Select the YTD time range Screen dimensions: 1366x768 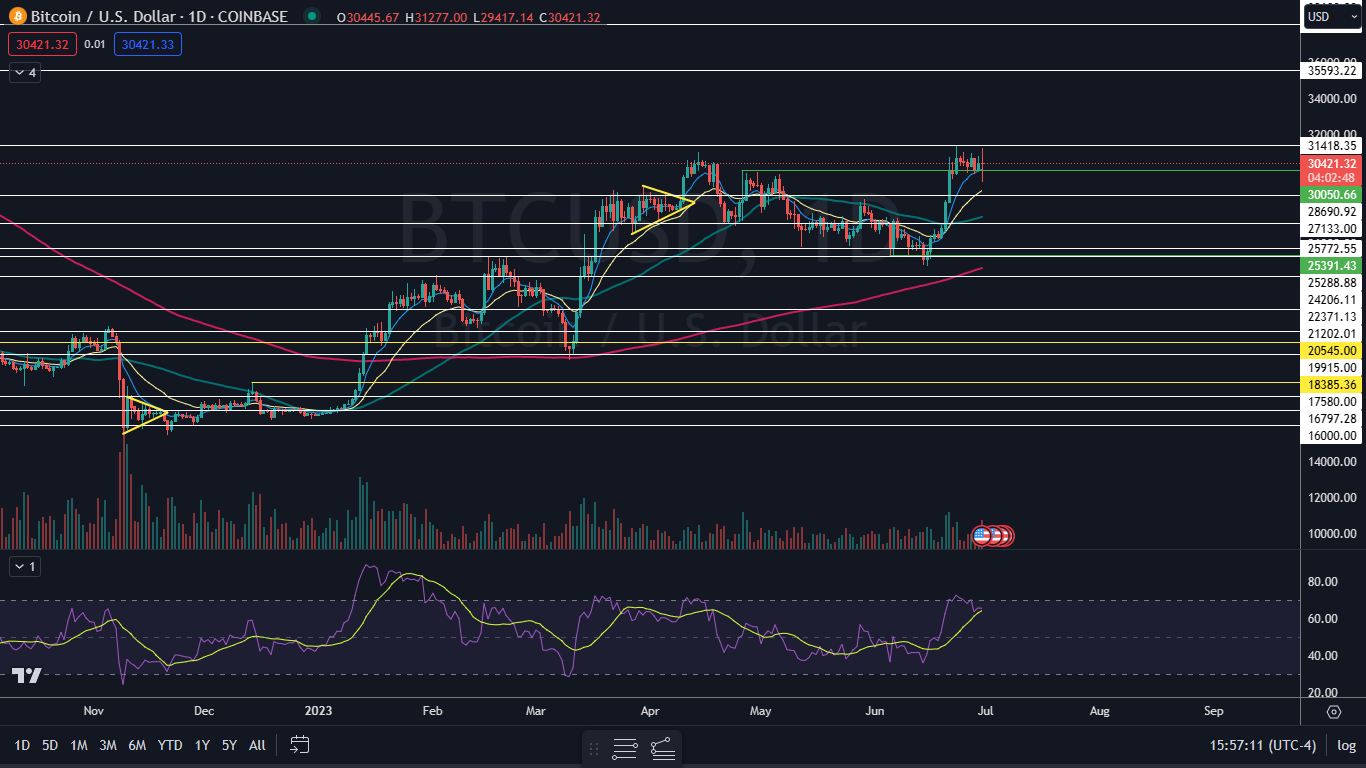170,745
